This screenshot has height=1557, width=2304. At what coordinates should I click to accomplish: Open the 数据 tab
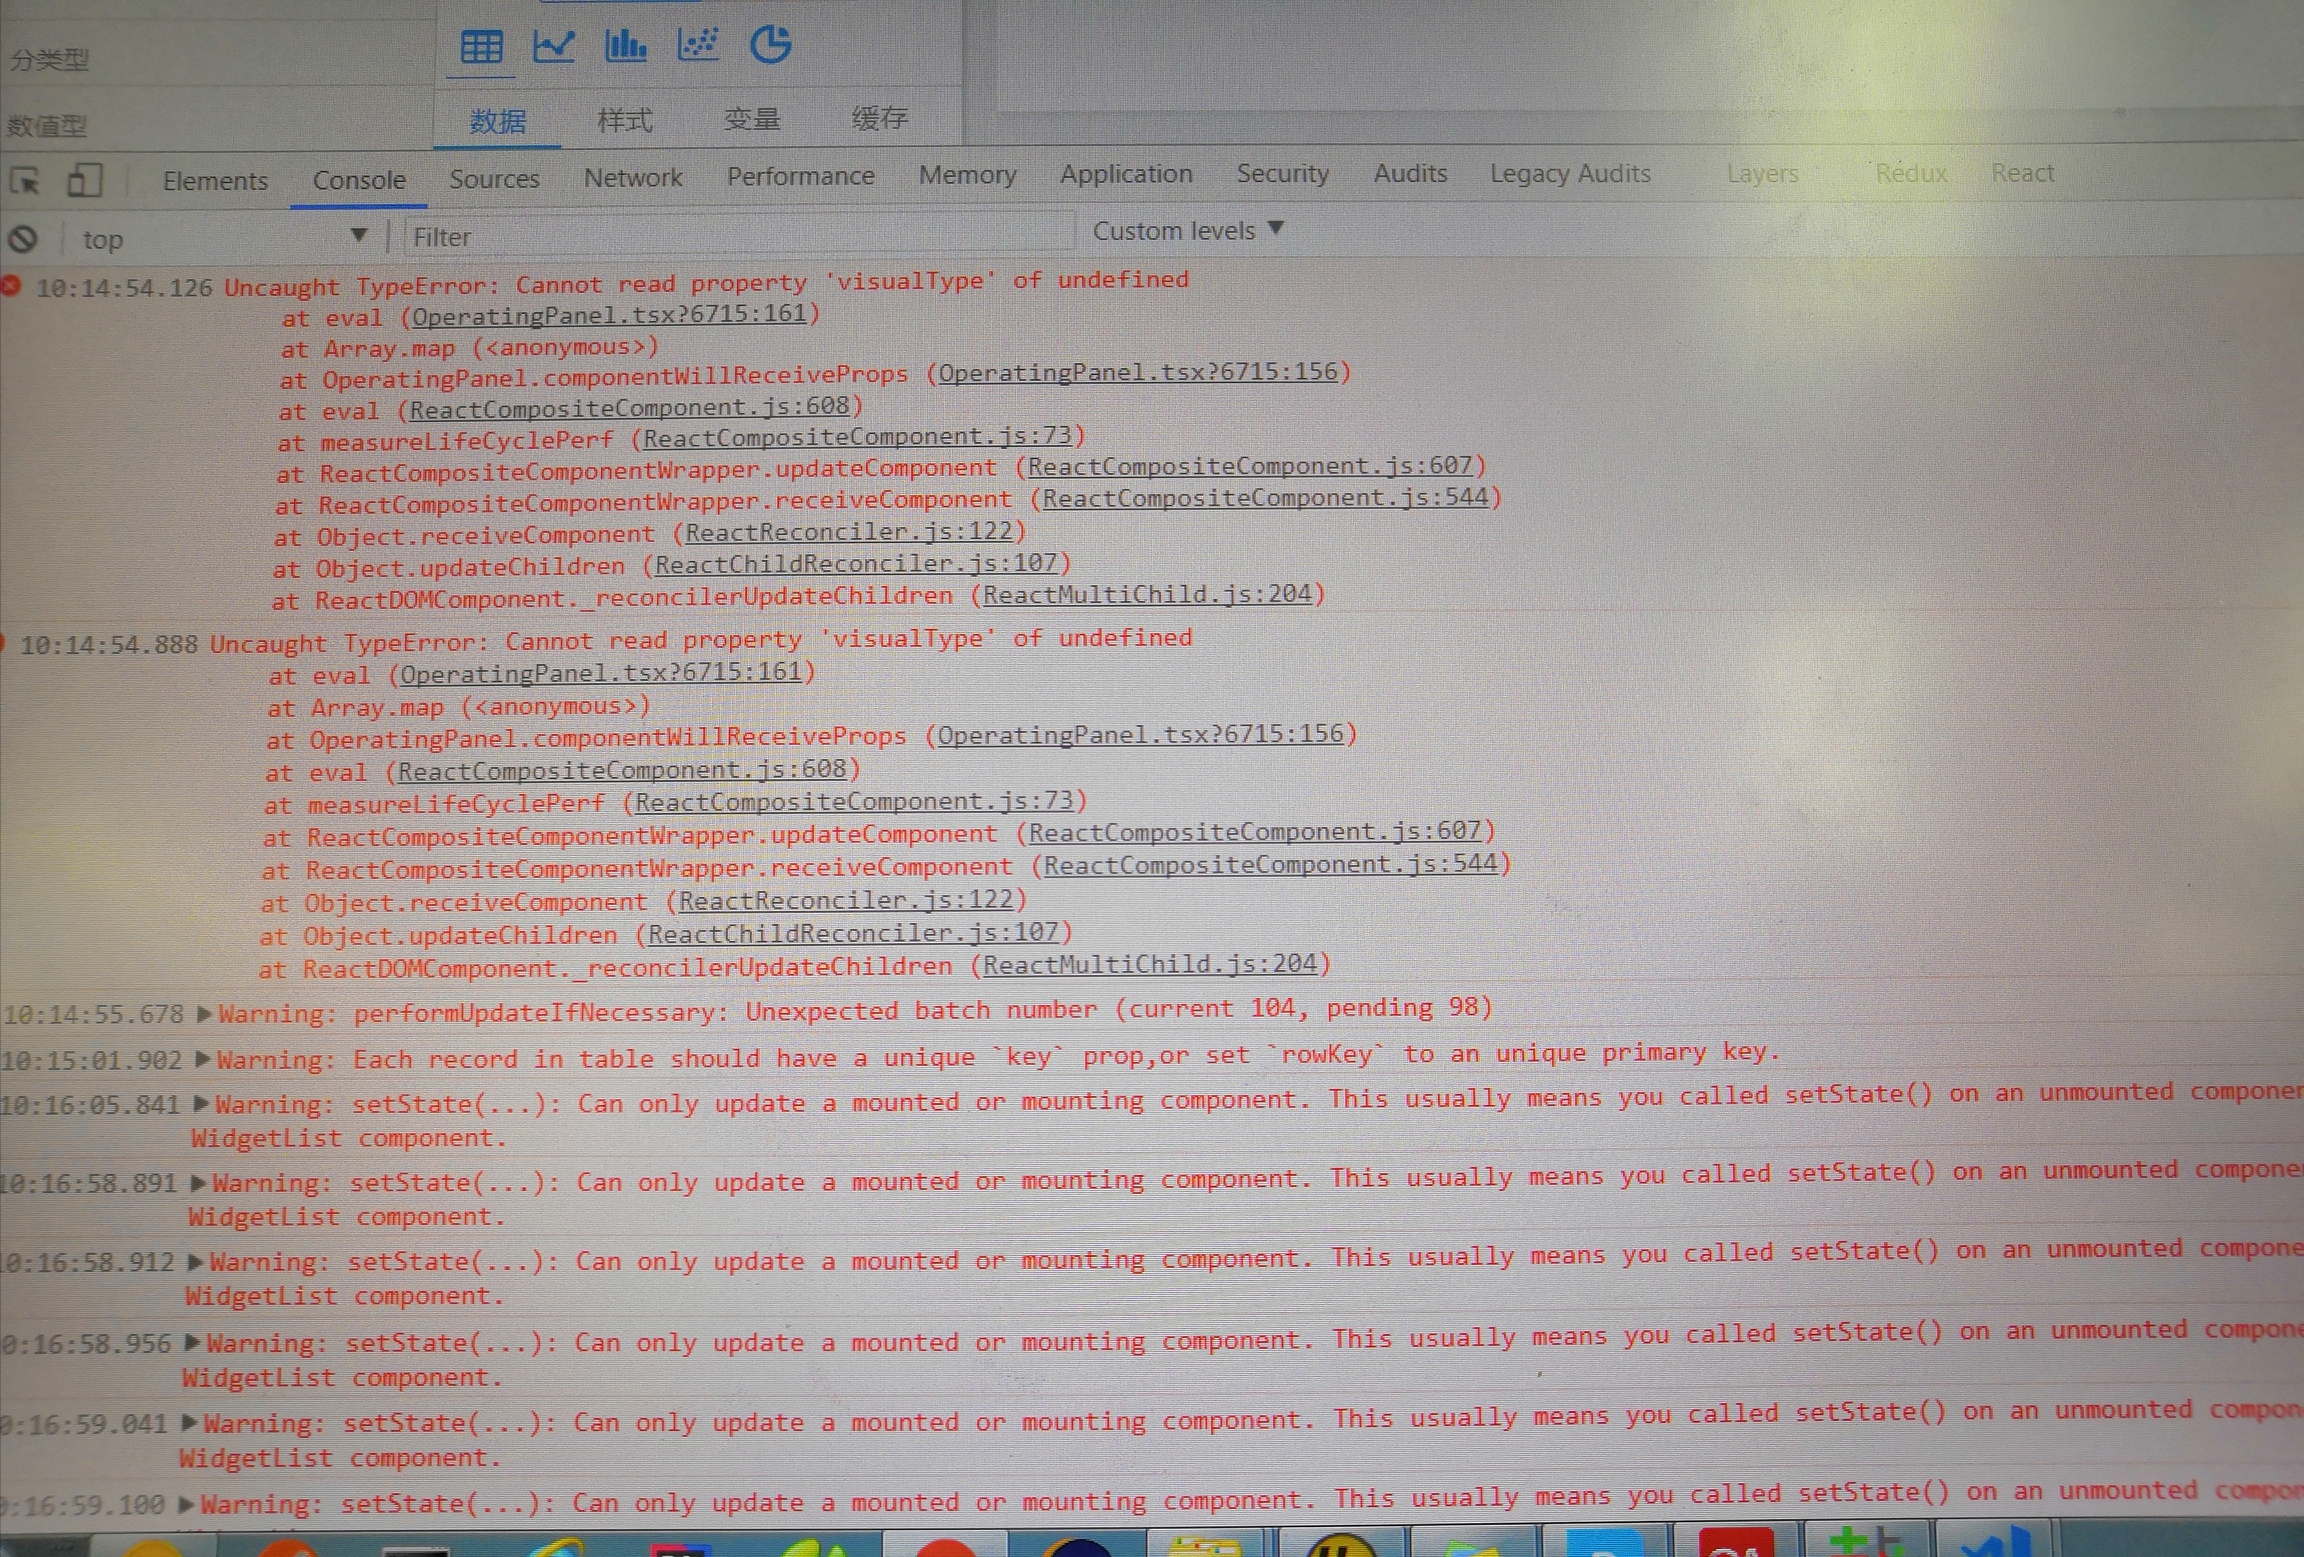pos(497,122)
